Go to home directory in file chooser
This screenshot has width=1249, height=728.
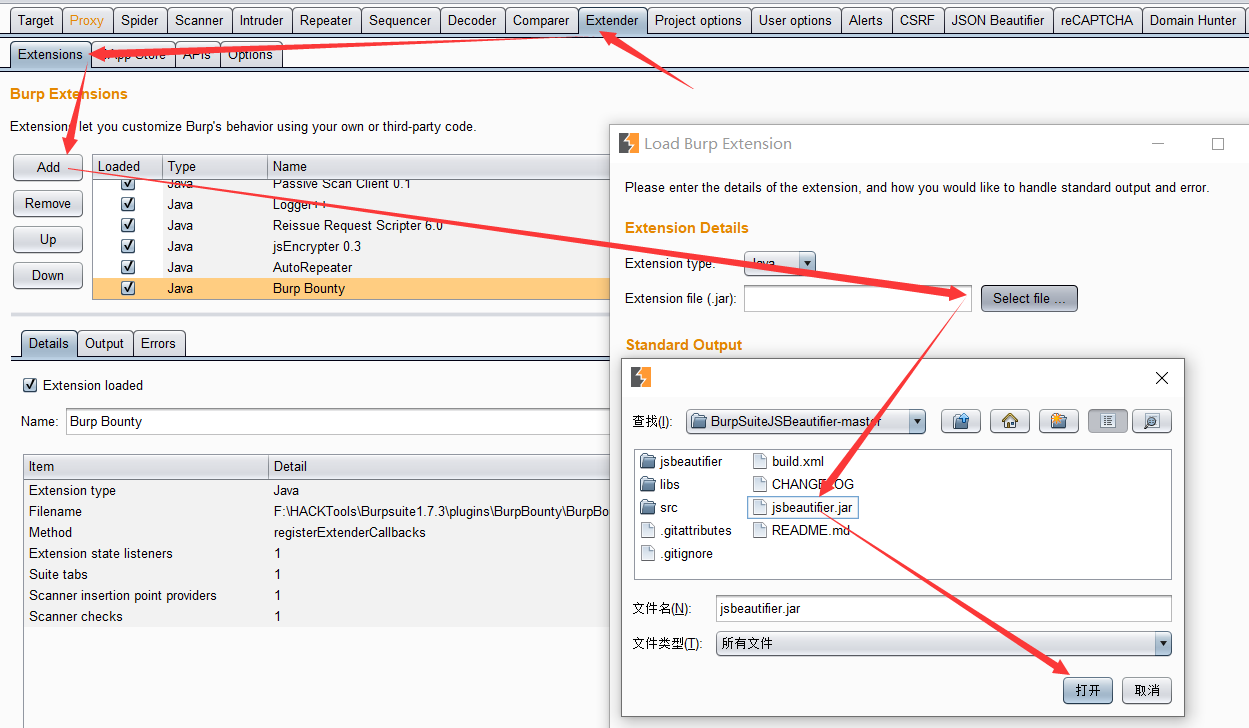[x=1010, y=421]
